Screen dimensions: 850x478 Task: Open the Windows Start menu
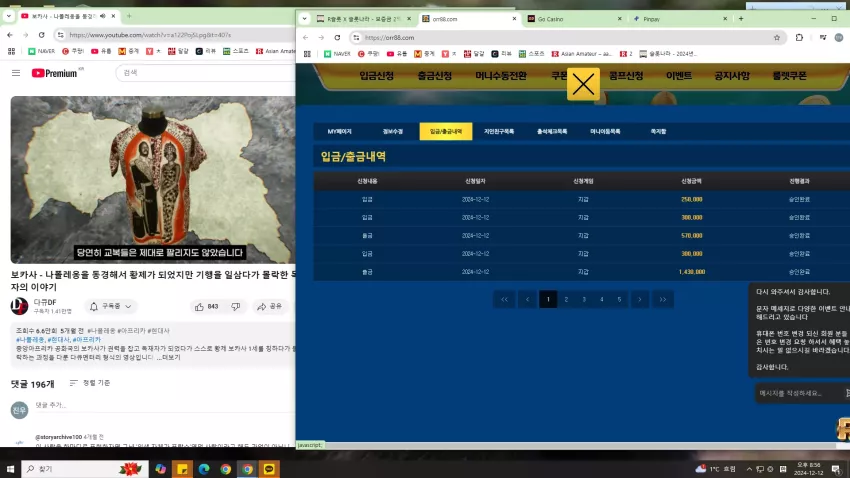[10, 469]
